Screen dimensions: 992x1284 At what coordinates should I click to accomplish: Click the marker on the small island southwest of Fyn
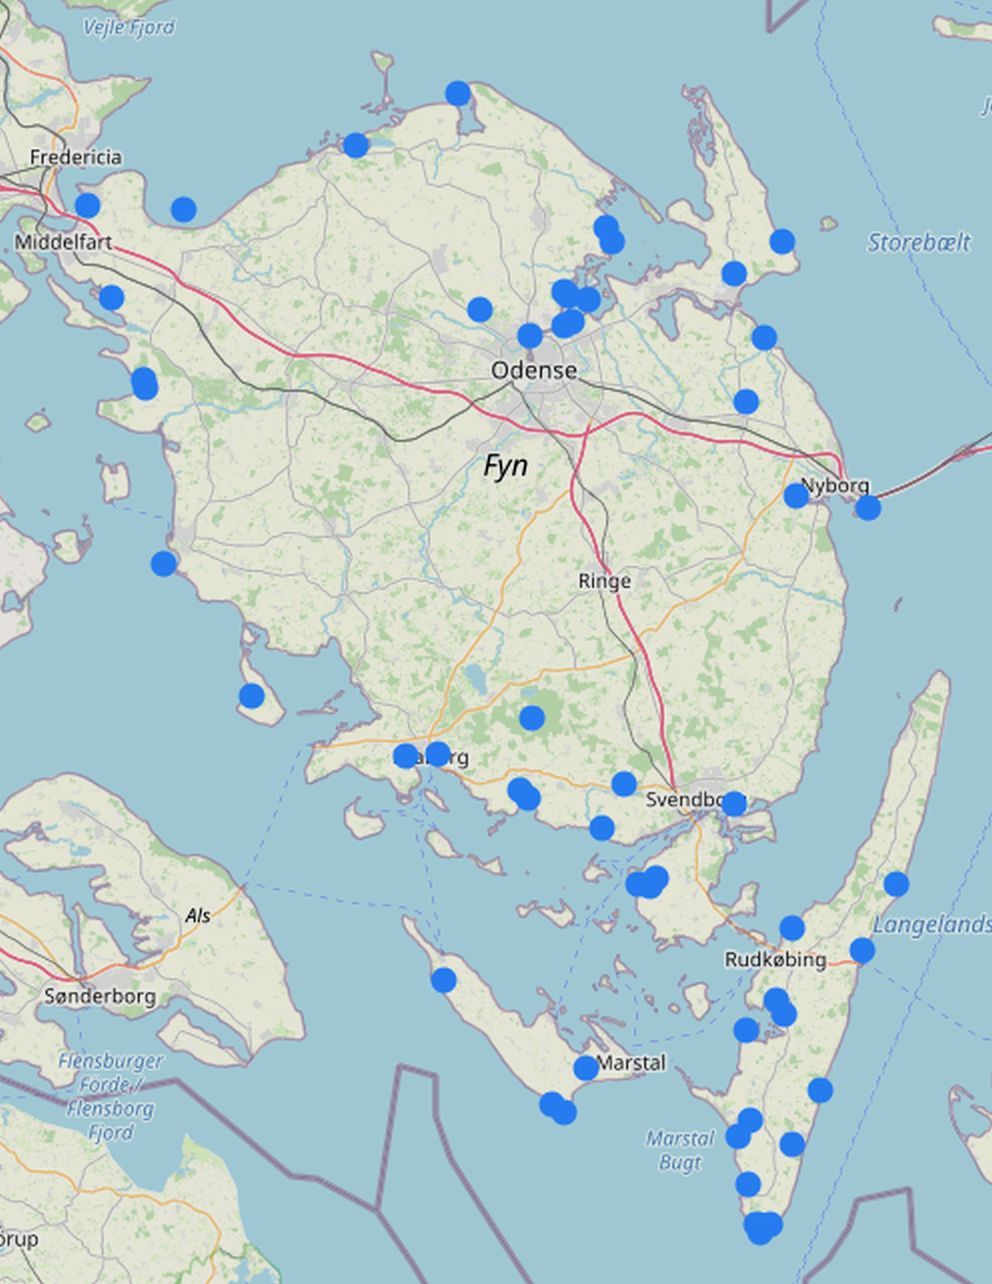point(252,696)
